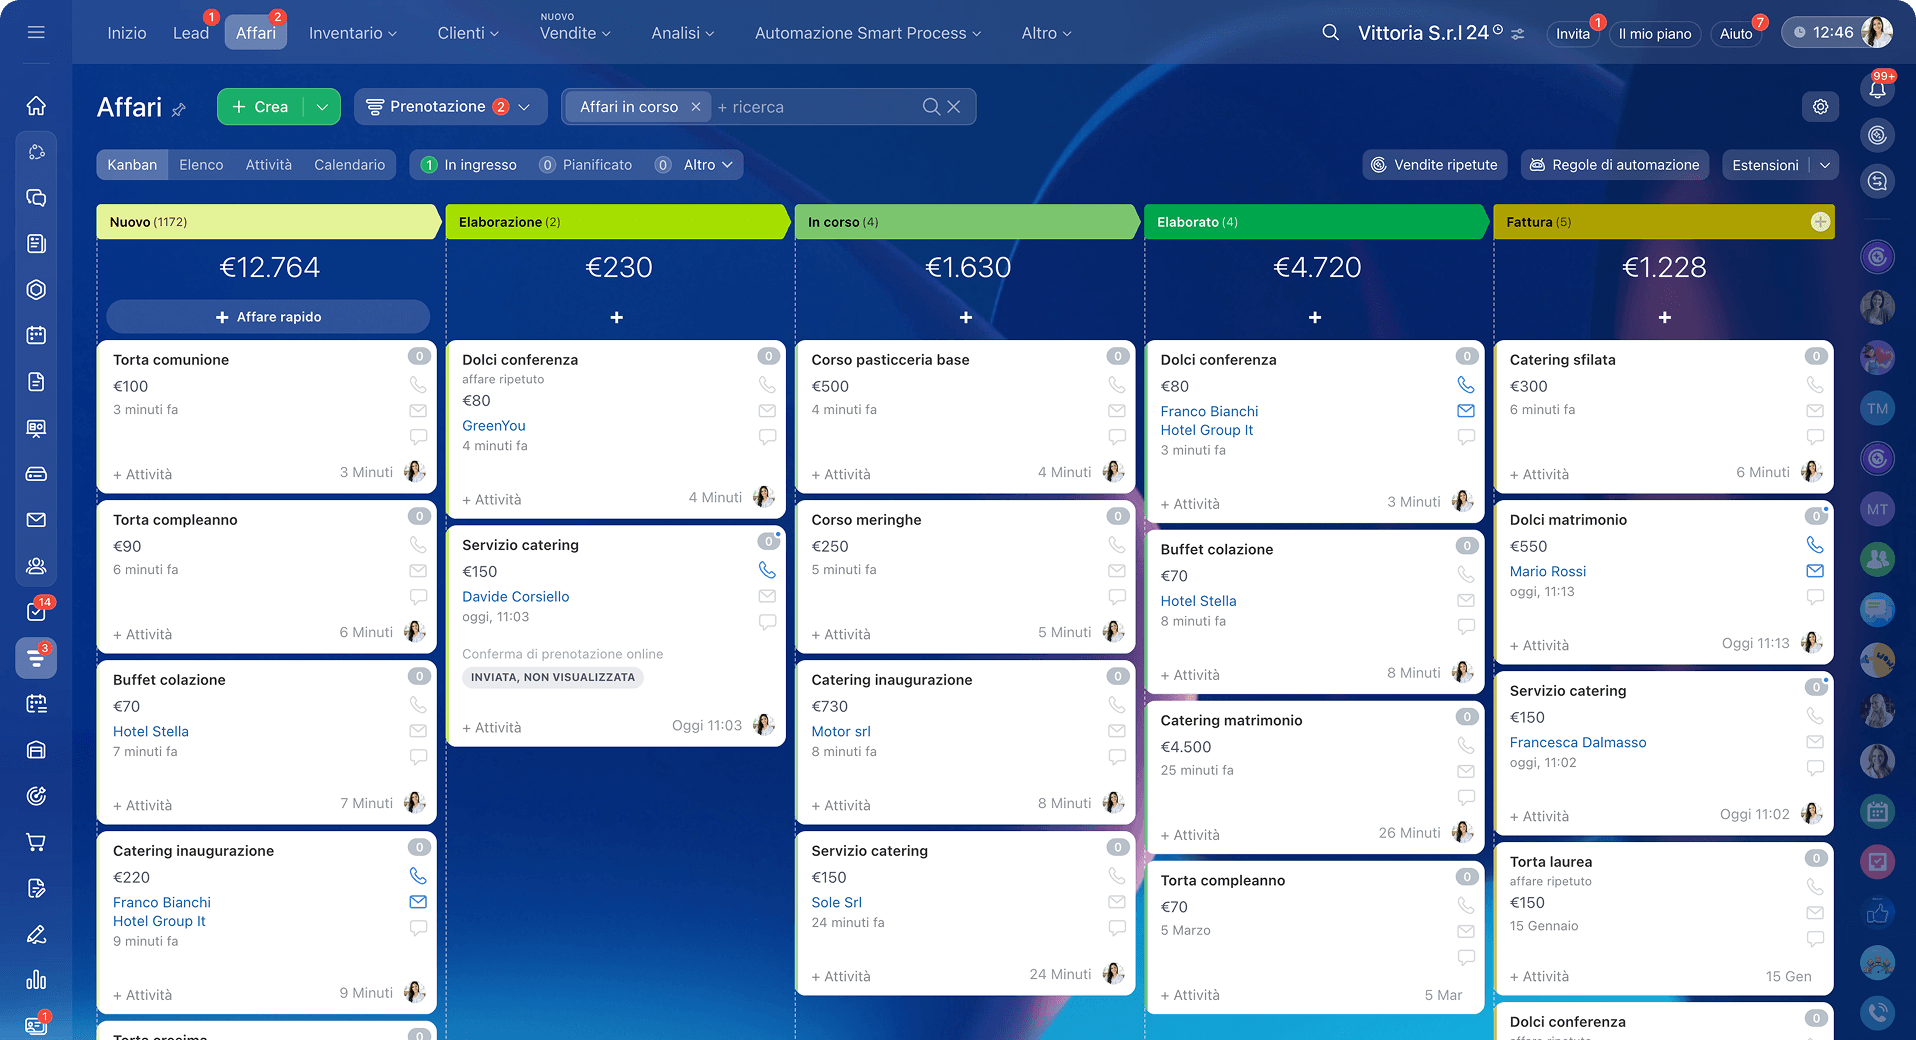The image size is (1916, 1040).
Task: Email Franco Bianchi on Elaborato Dolci conferenza card
Action: tap(1466, 411)
